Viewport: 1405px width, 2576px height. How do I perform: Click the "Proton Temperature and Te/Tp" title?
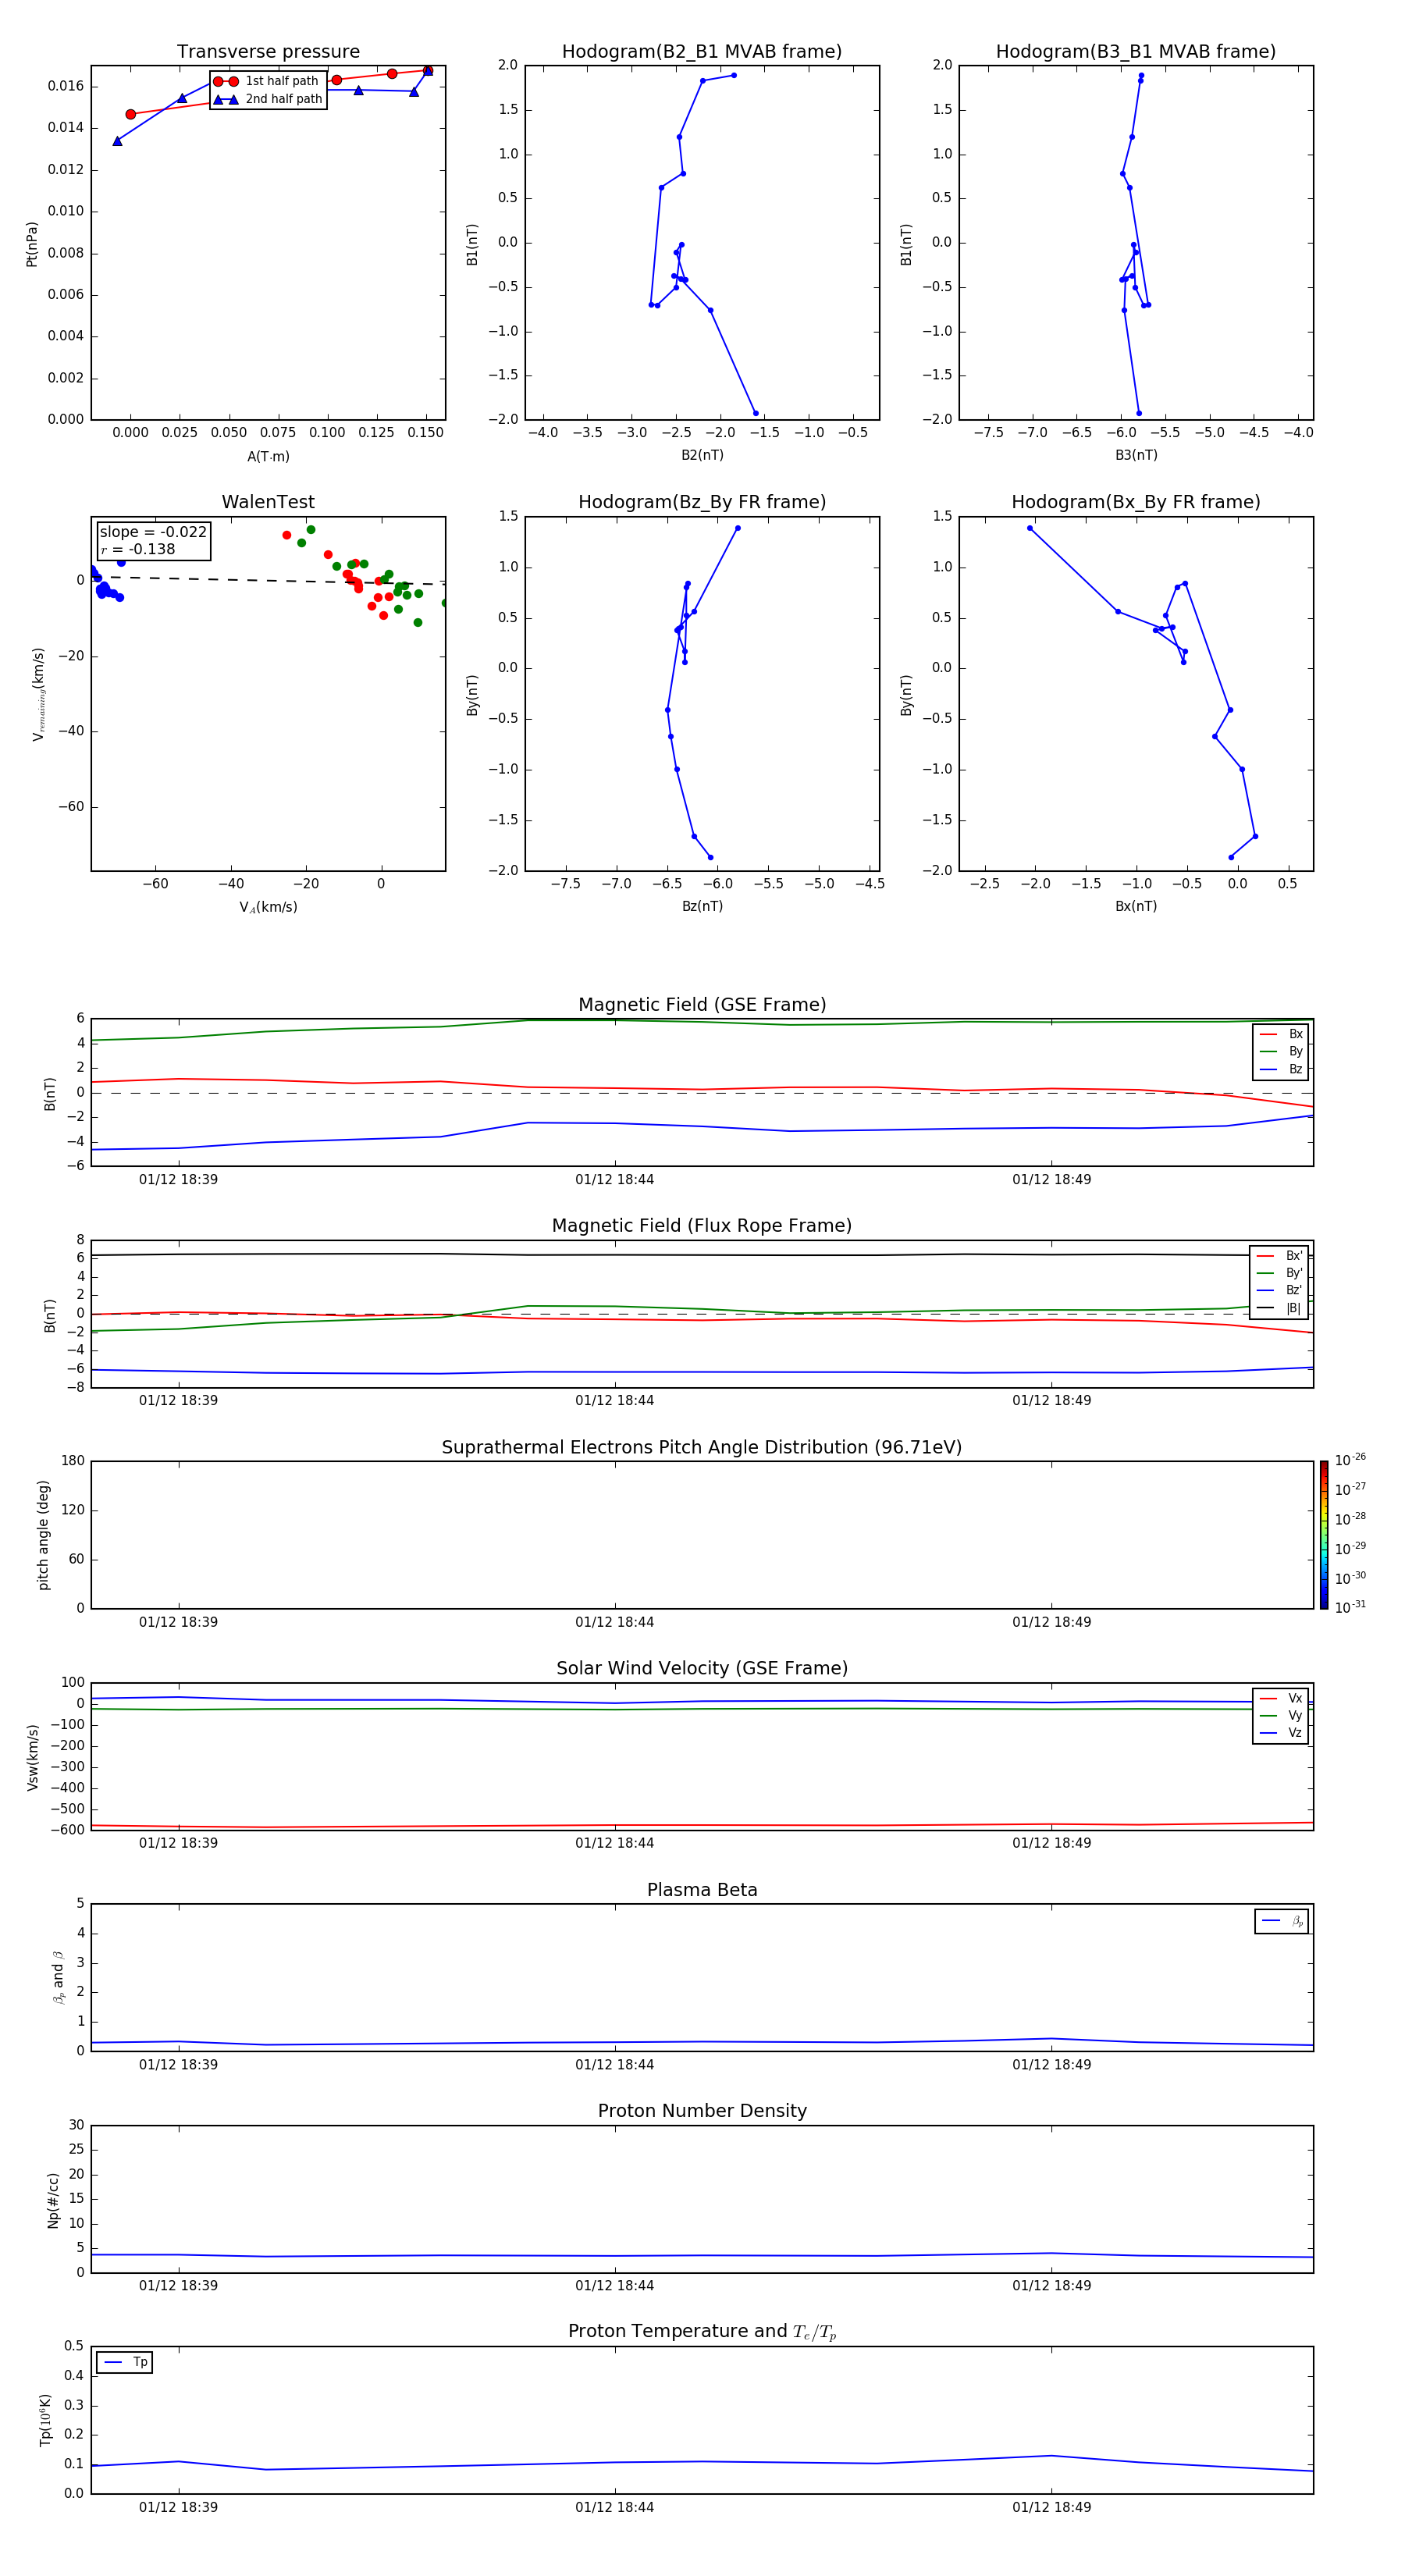coord(702,2332)
